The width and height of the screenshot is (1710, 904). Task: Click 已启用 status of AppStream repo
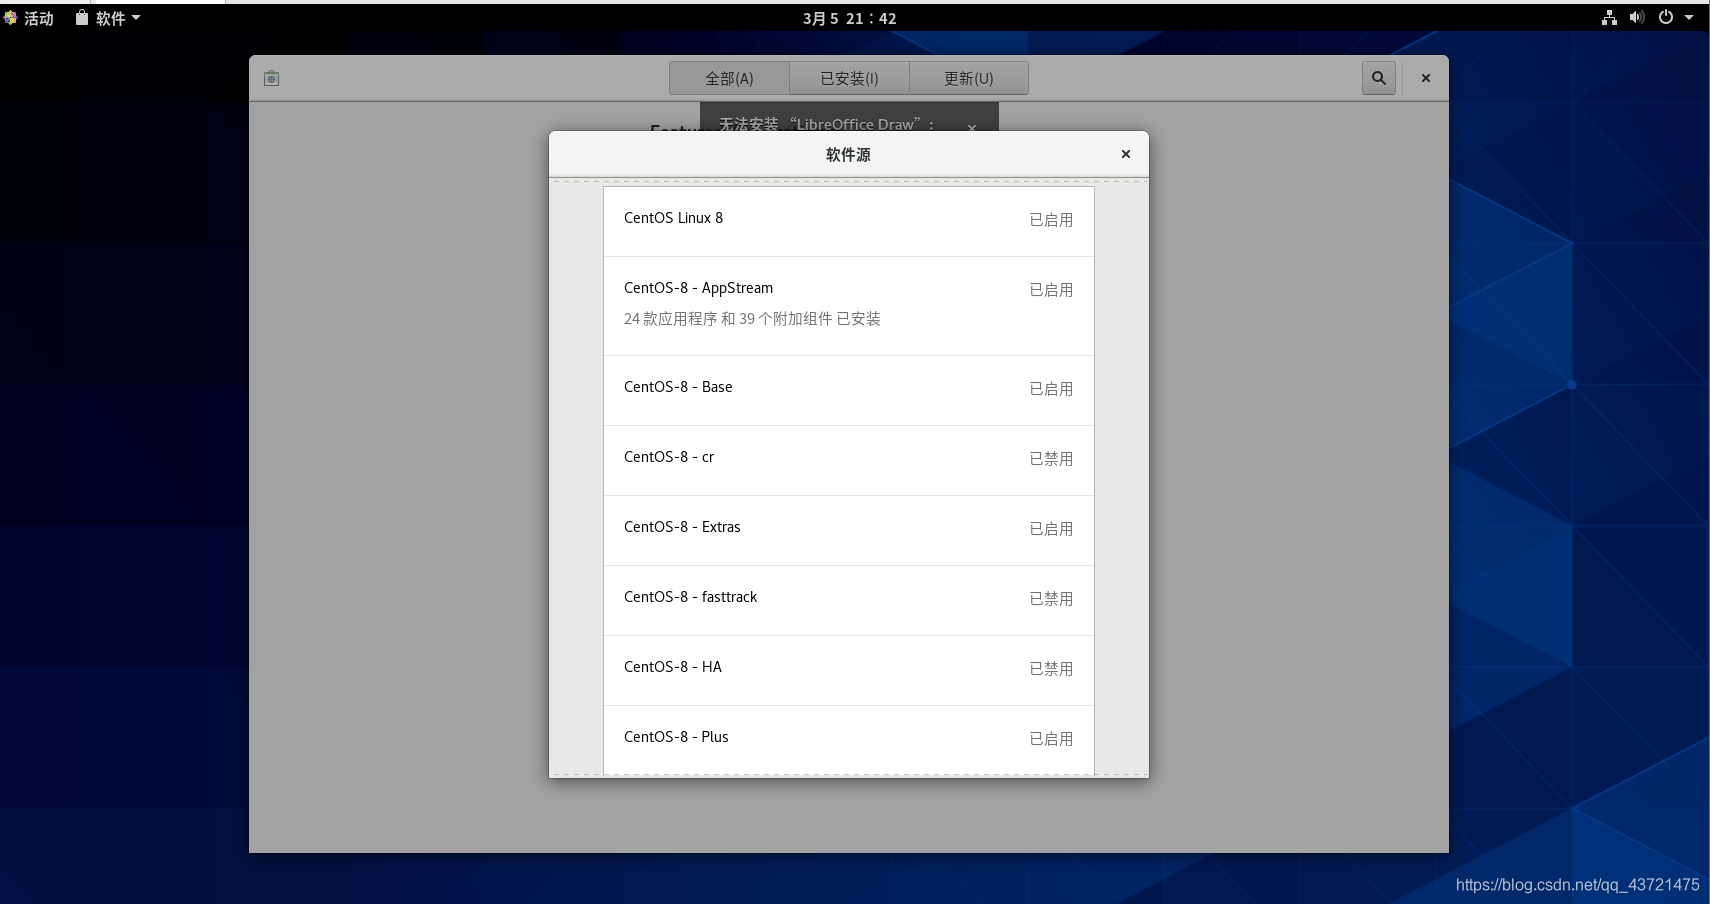(x=1051, y=290)
